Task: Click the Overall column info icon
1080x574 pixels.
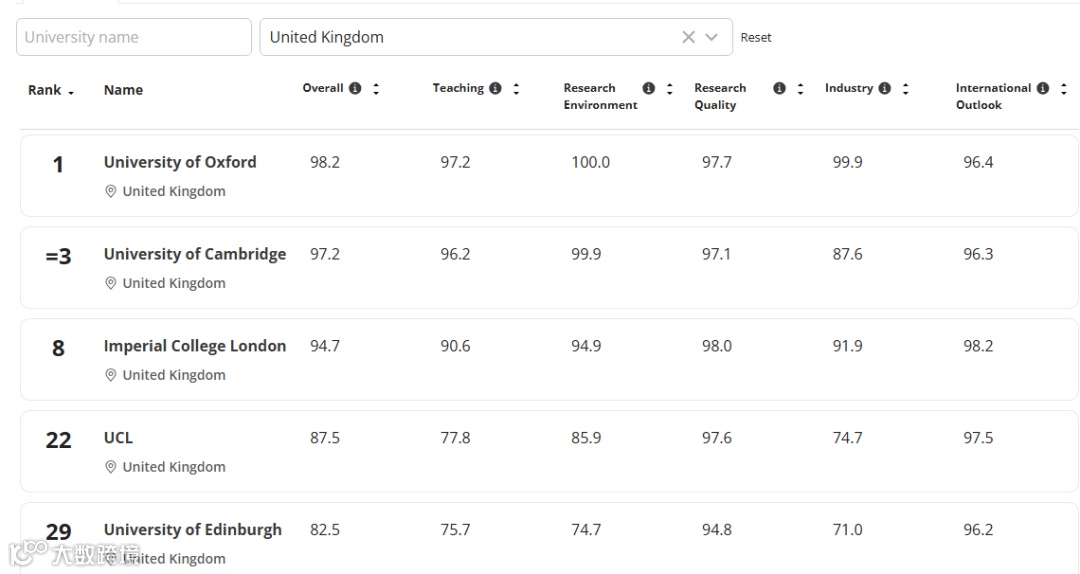Action: point(355,88)
